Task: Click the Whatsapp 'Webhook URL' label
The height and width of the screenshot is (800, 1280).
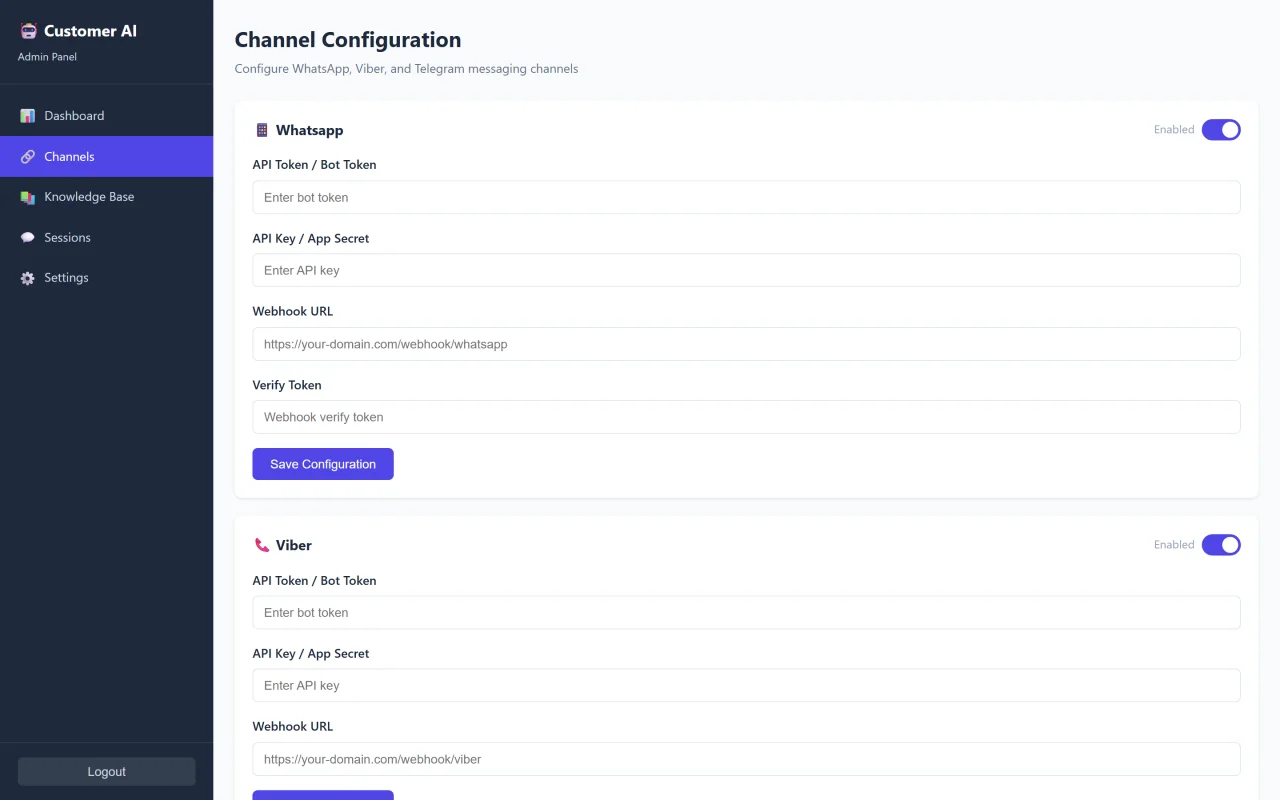Action: [292, 311]
